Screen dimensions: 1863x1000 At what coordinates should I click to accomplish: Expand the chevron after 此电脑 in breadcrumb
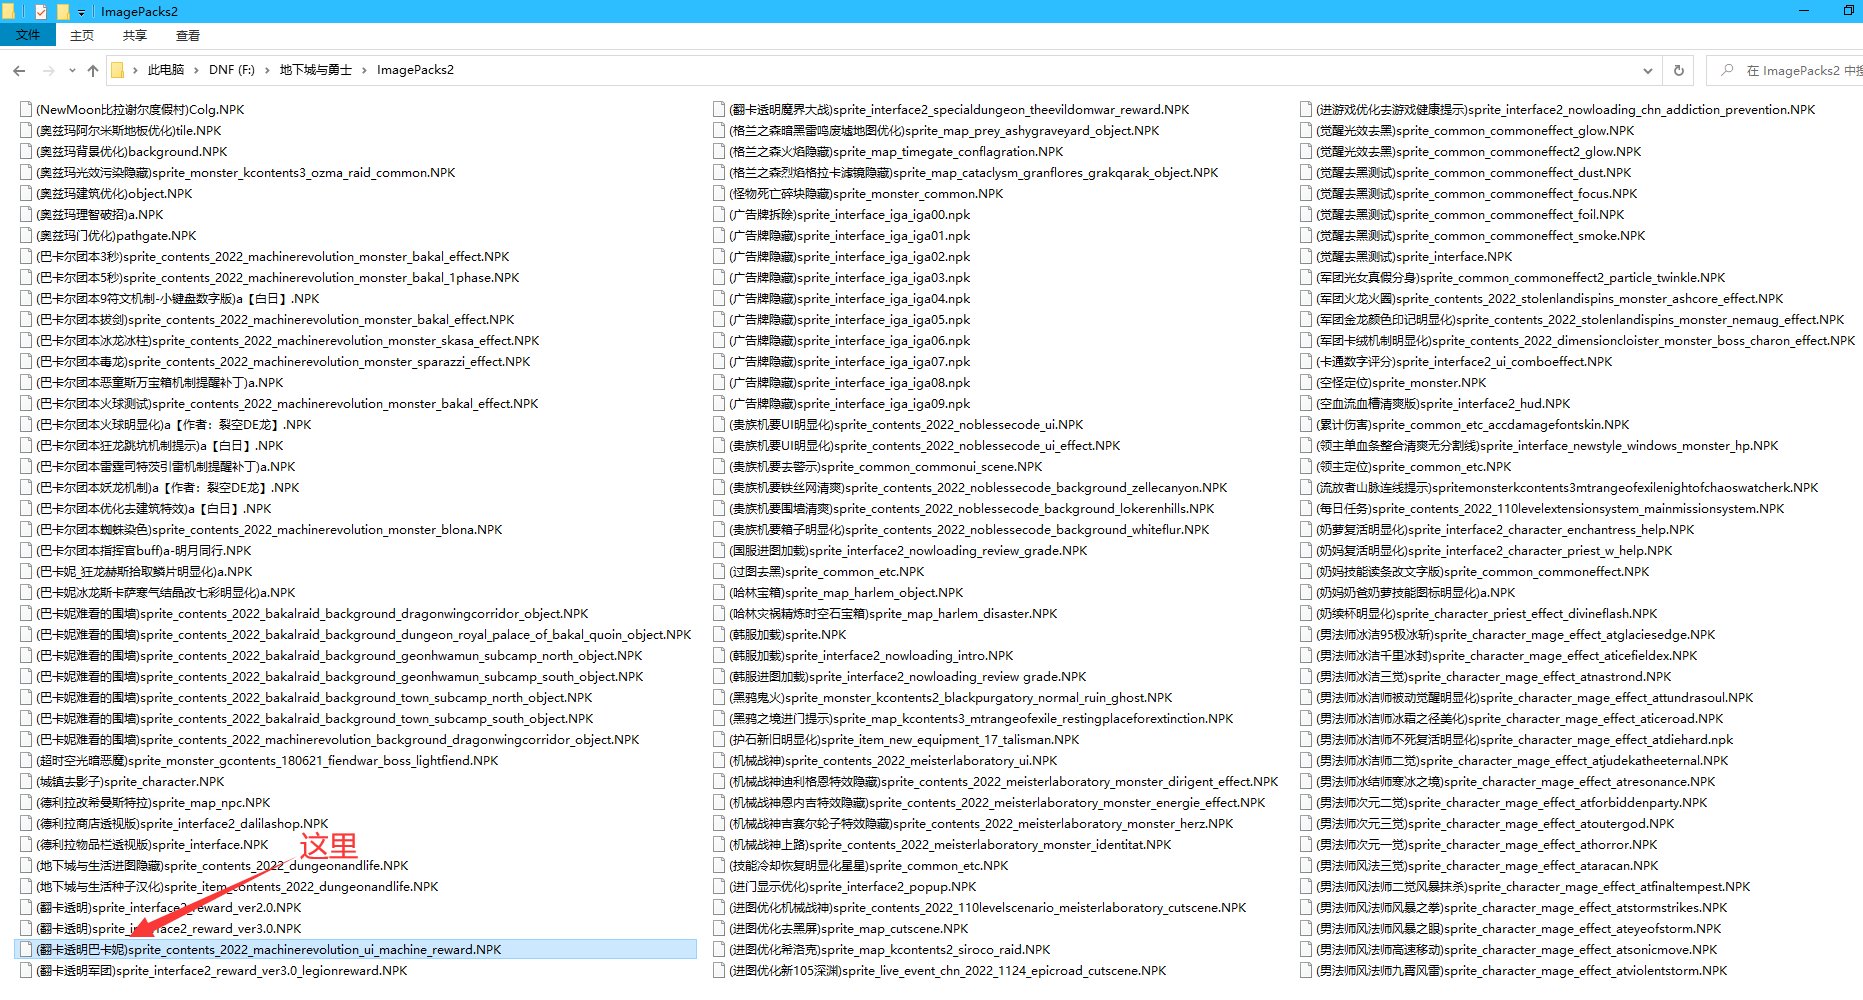[197, 70]
